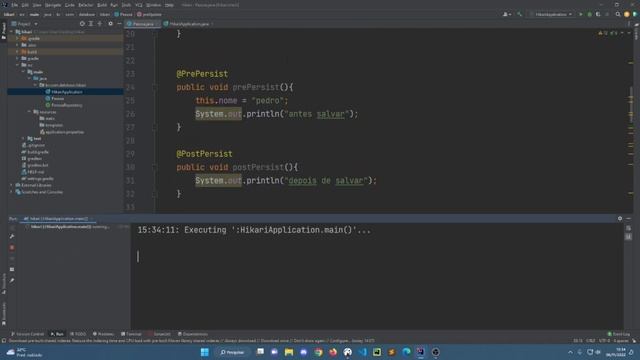Collapse the resources folder in tree
The height and width of the screenshot is (360, 640).
[29, 112]
